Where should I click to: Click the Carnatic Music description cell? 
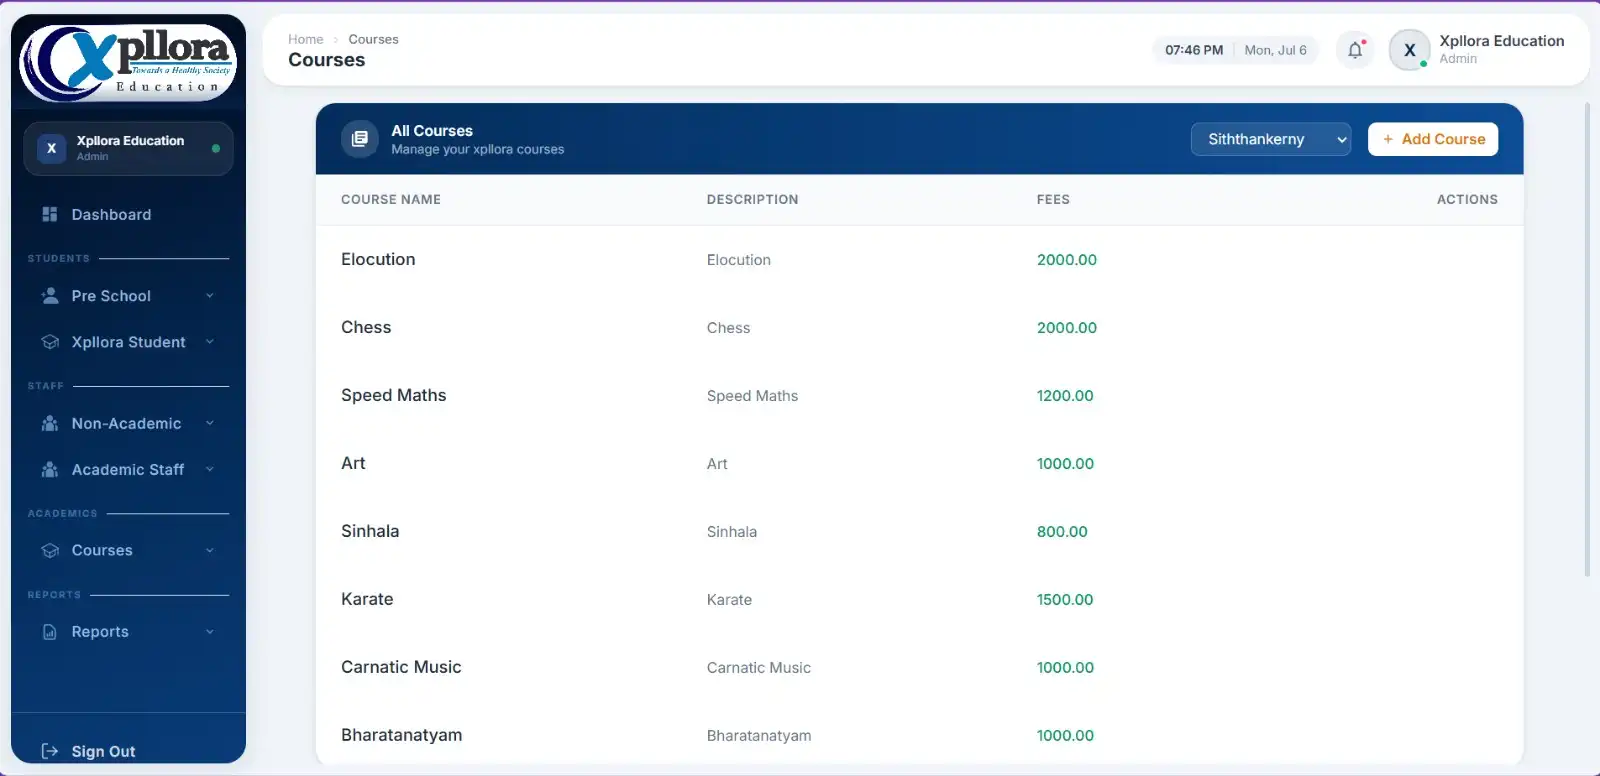tap(759, 668)
